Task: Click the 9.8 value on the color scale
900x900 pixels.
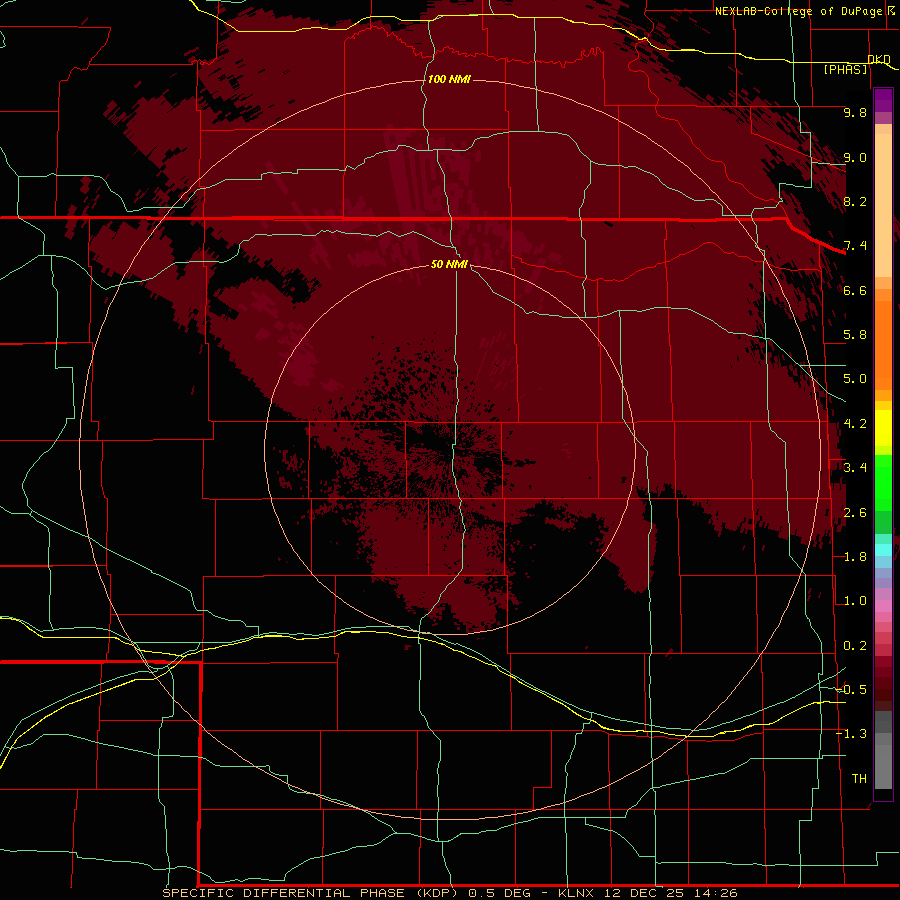Action: coord(855,112)
